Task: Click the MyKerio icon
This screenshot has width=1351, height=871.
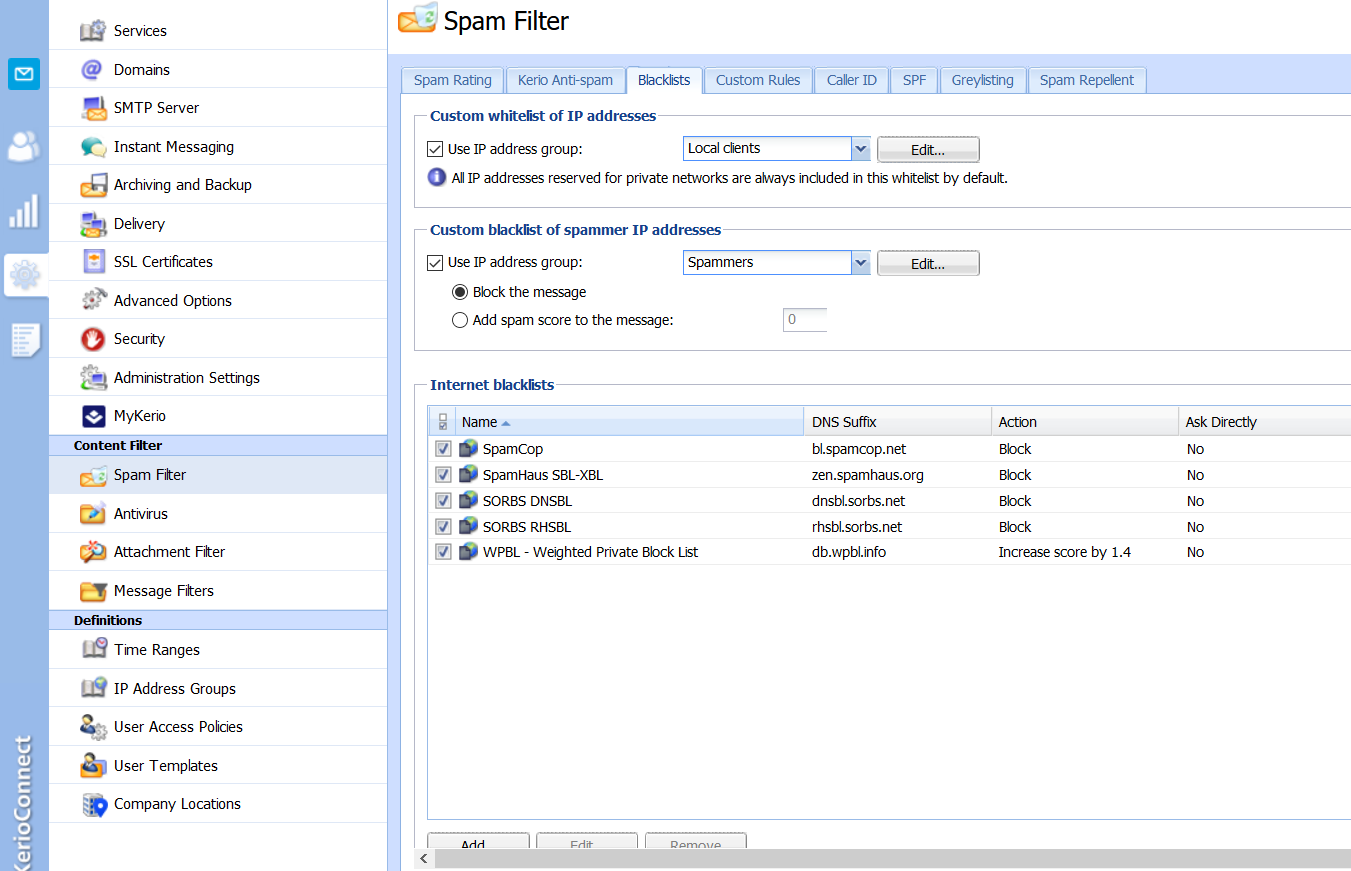Action: click(94, 416)
